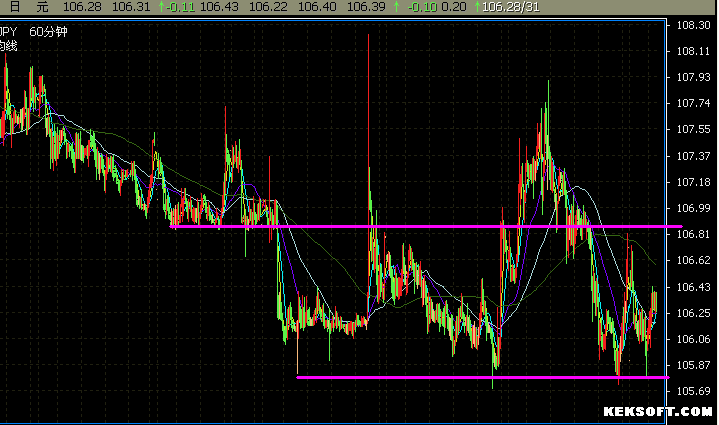Select the 105.87 price axis label
Screen dimensions: 719x425
pos(693,365)
